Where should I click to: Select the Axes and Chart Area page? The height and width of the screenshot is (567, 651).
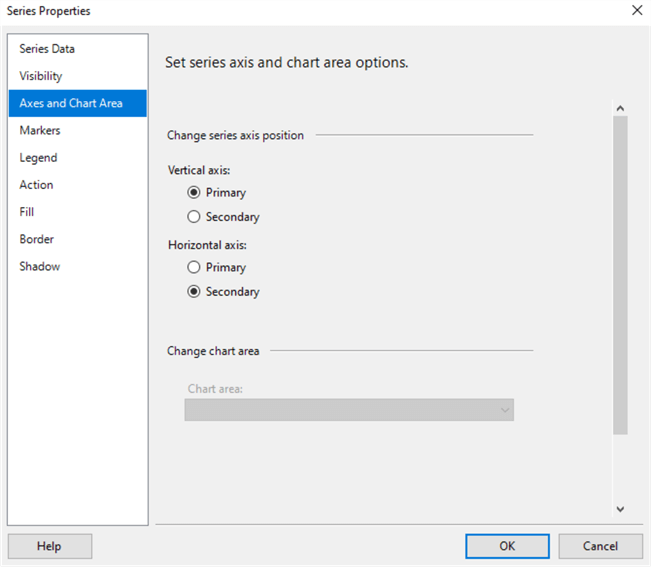click(71, 103)
